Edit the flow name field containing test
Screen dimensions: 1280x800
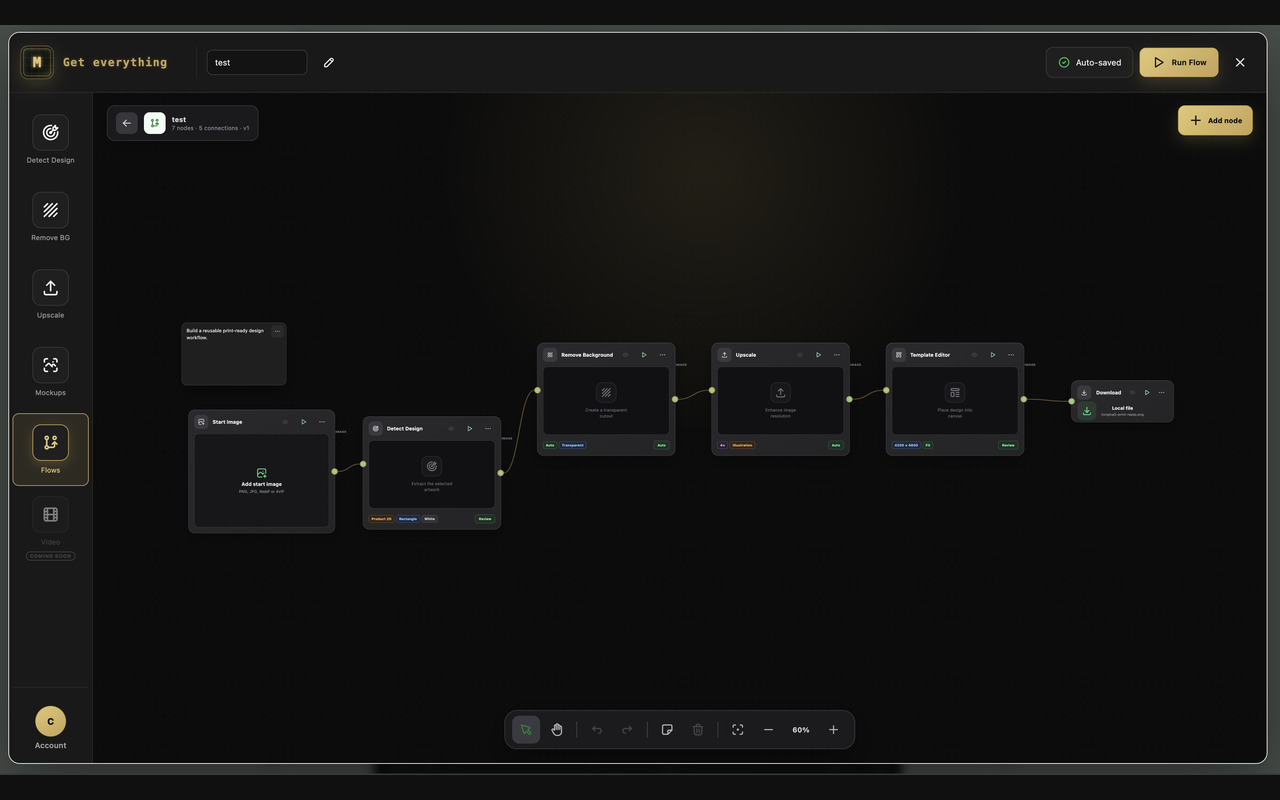point(257,62)
